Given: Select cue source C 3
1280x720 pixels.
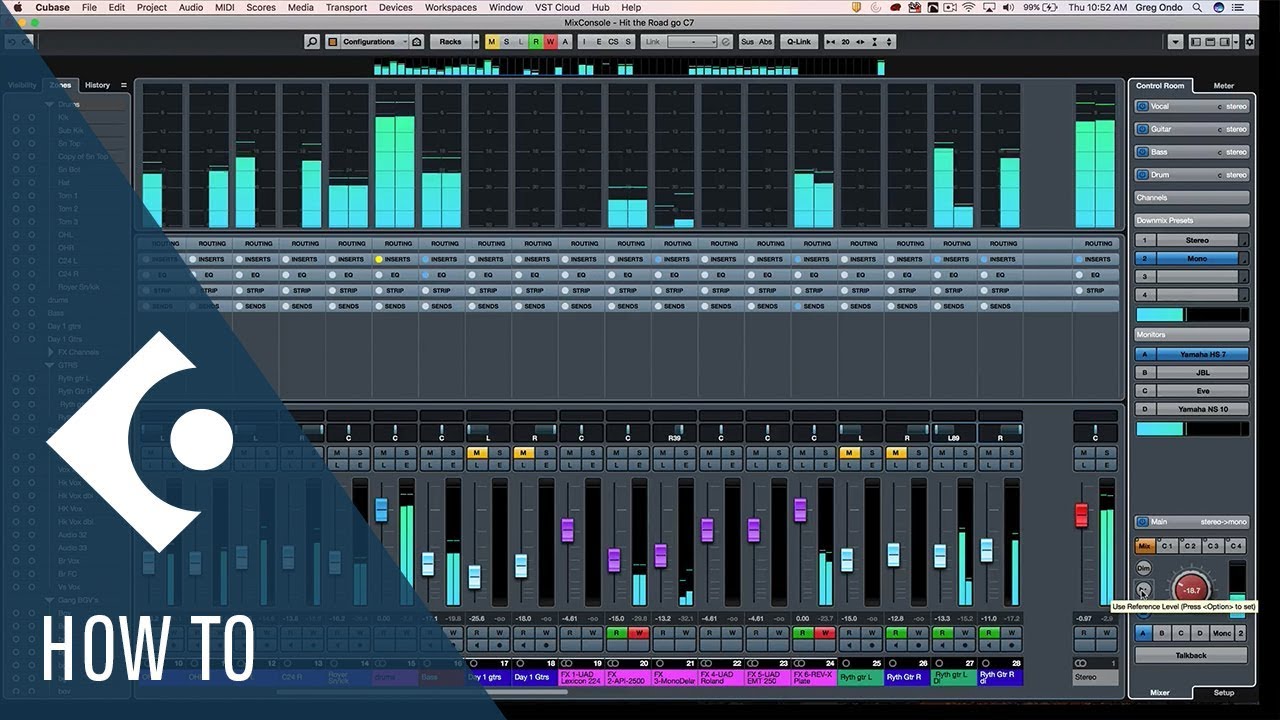Looking at the screenshot, I should pos(1212,546).
